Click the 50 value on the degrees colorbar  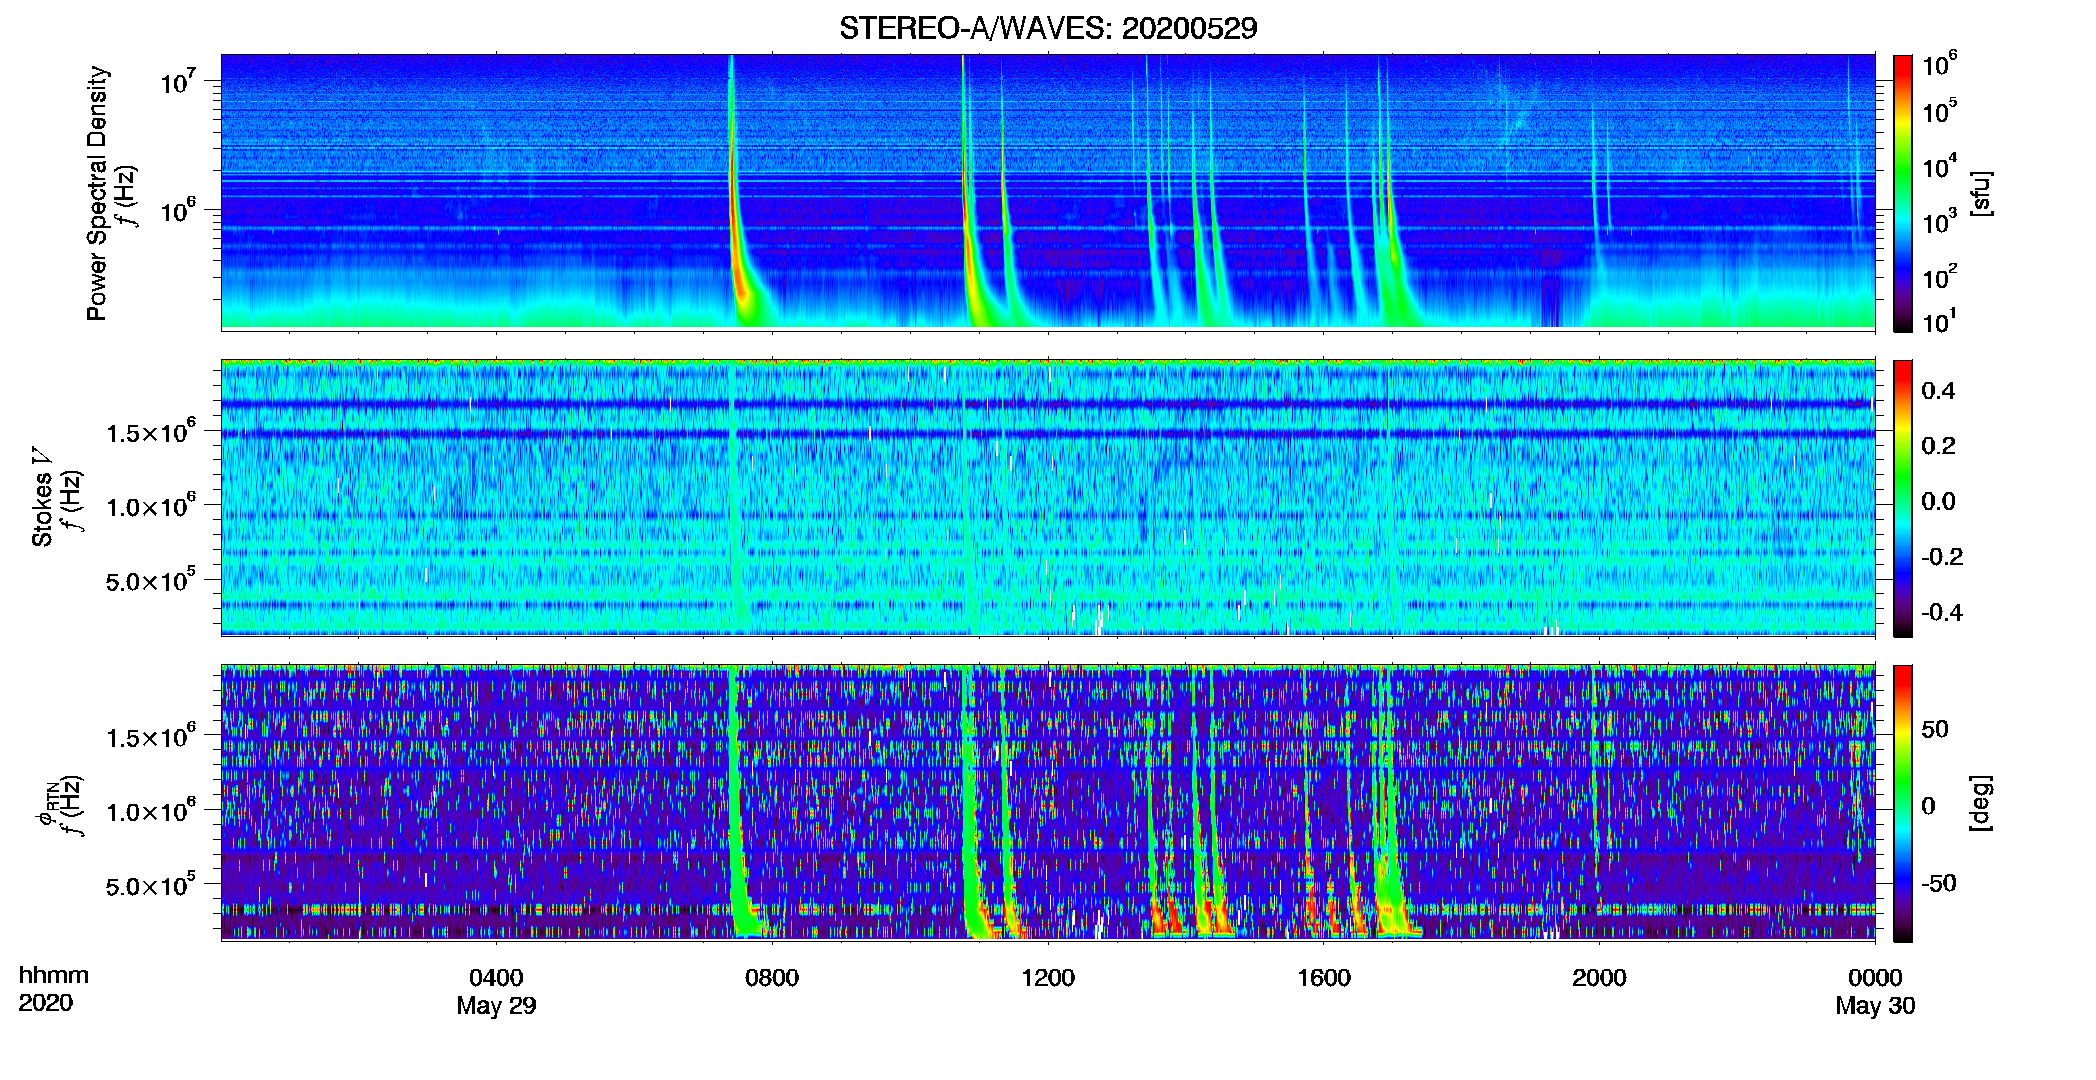[x=1935, y=729]
